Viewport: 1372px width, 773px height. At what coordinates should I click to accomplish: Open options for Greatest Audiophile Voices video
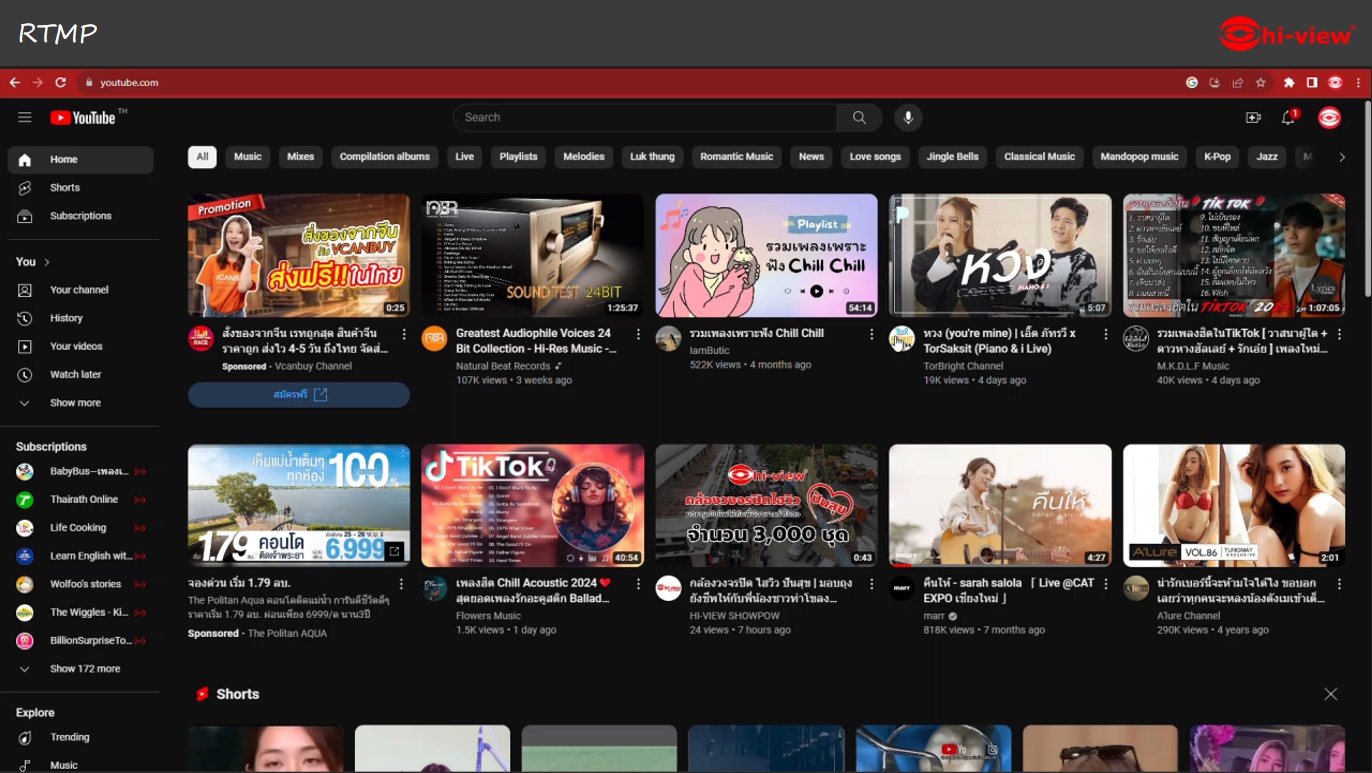(638, 334)
